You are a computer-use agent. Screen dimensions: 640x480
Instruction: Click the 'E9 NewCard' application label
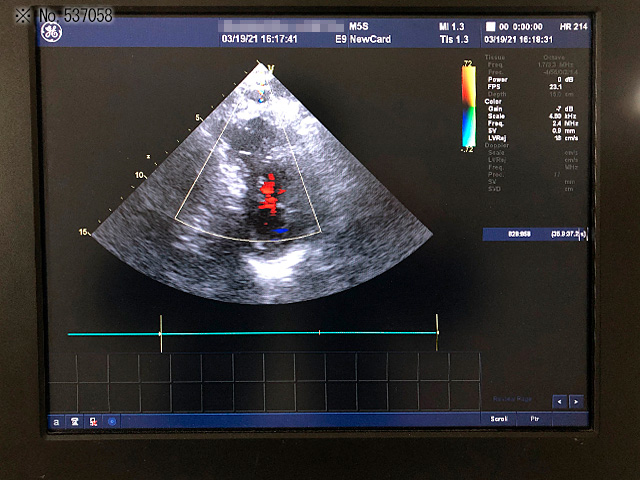coord(363,40)
